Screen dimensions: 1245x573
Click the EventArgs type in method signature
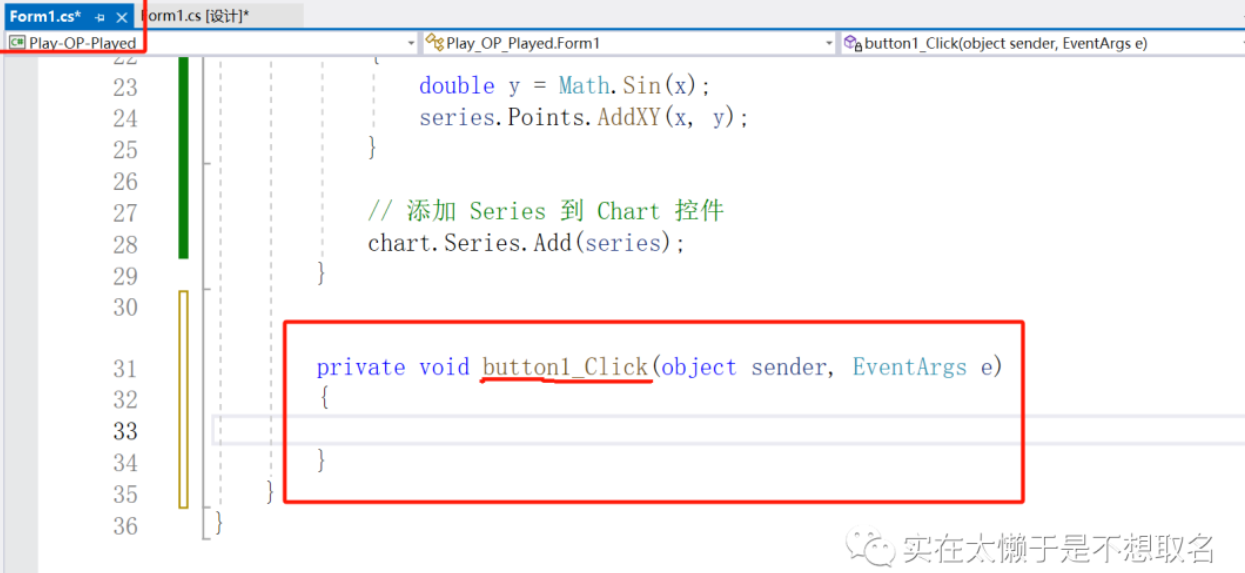(909, 367)
